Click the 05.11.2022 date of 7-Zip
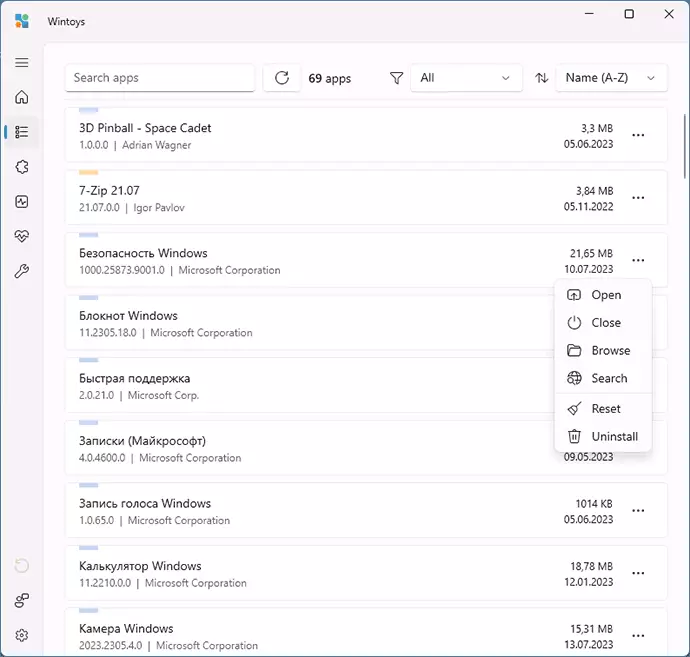The image size is (690, 657). click(588, 206)
